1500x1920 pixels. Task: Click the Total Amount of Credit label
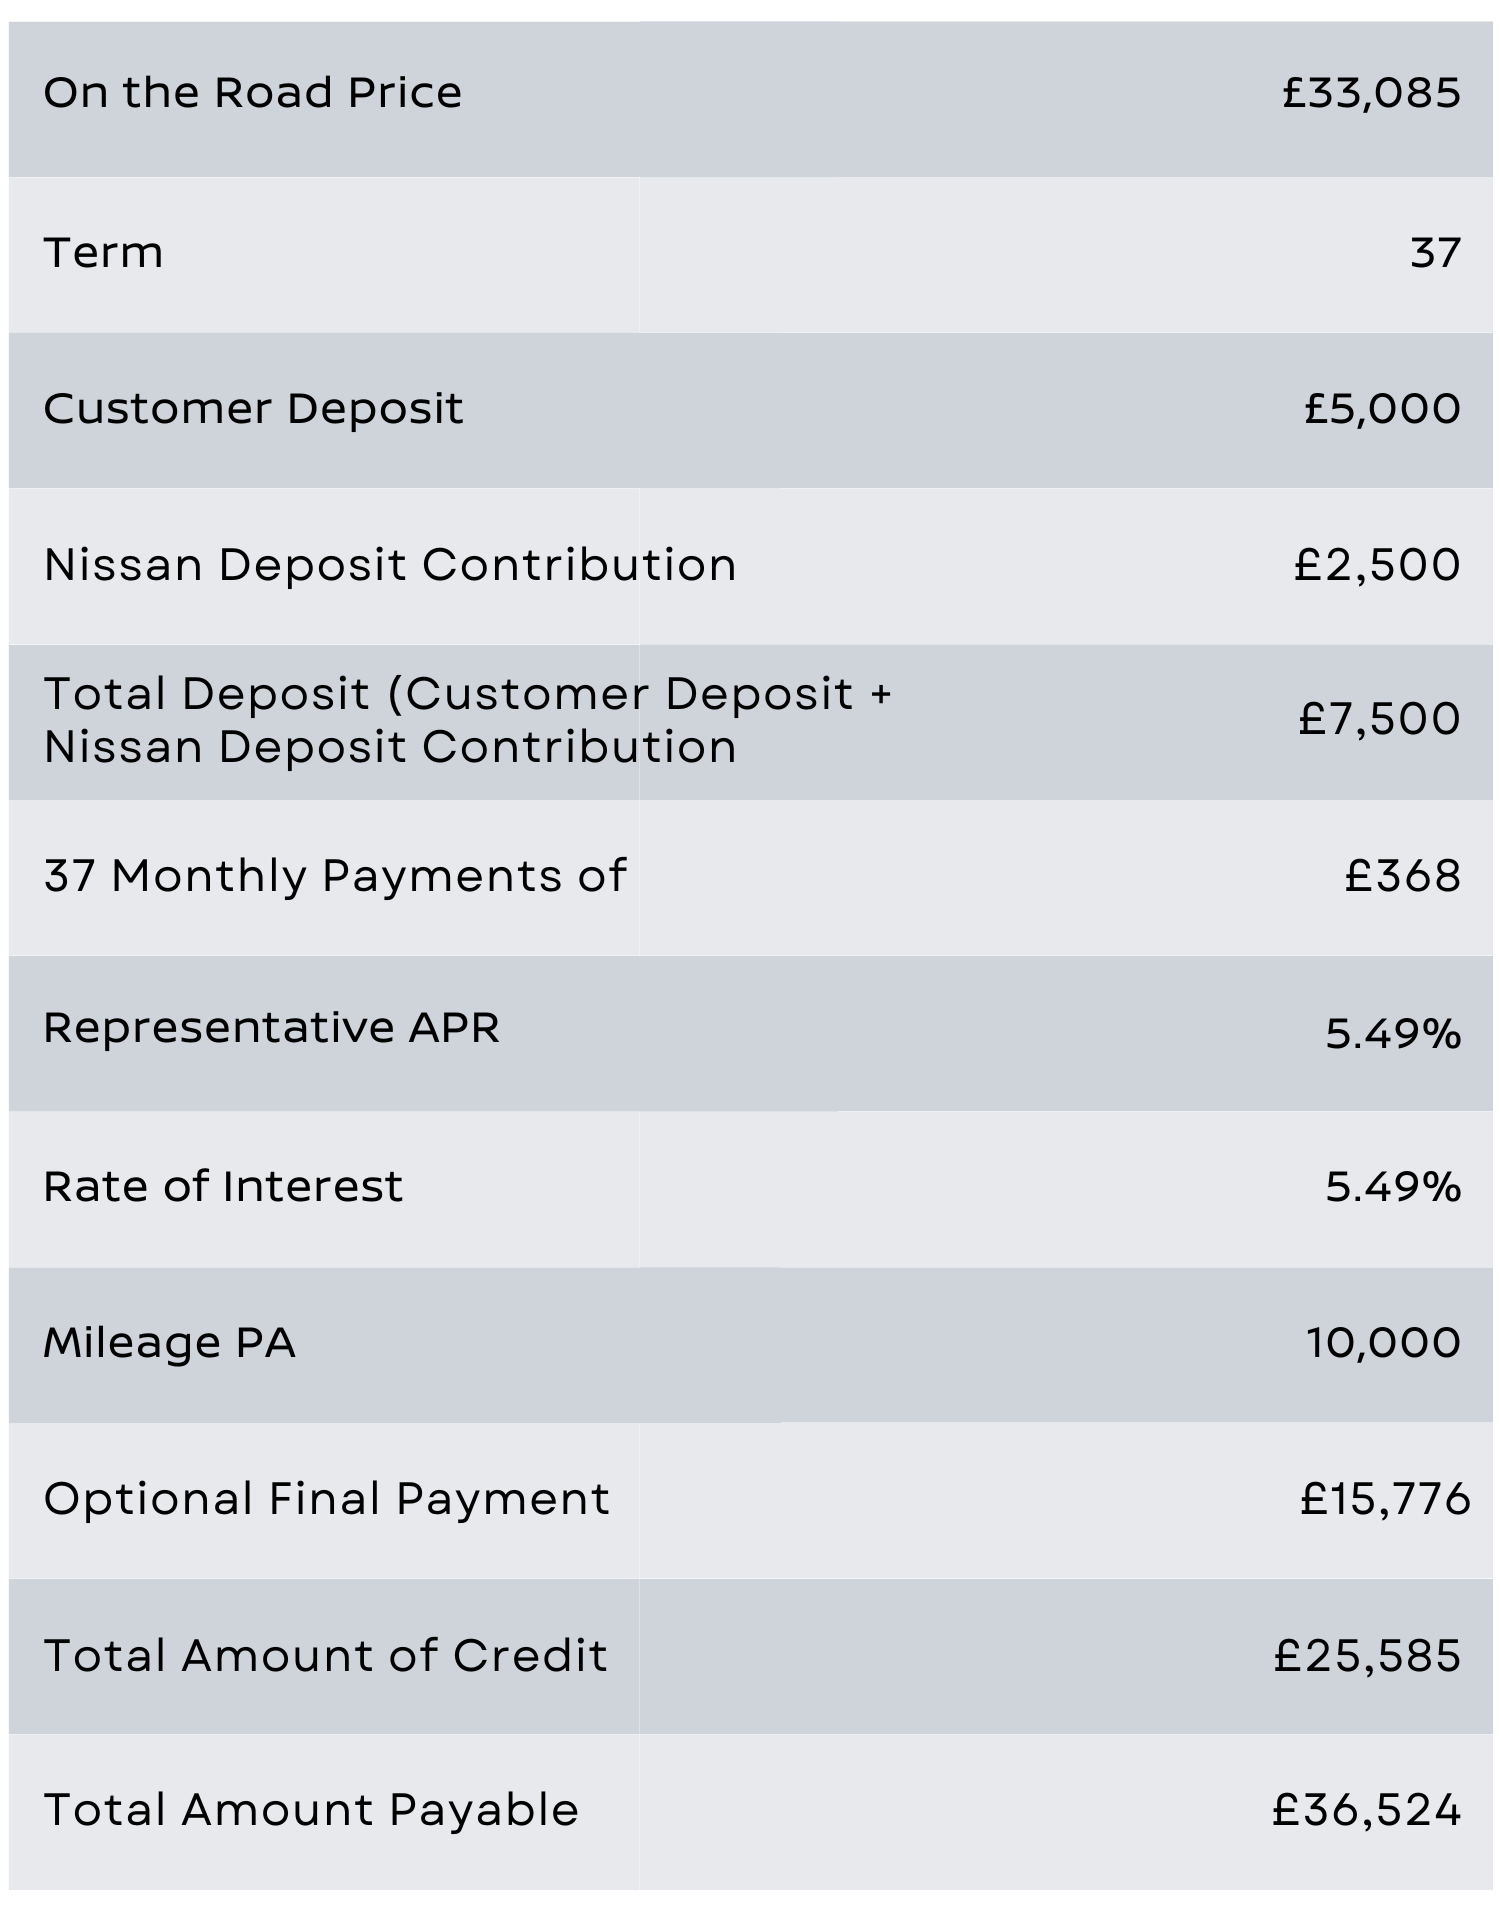click(325, 1656)
